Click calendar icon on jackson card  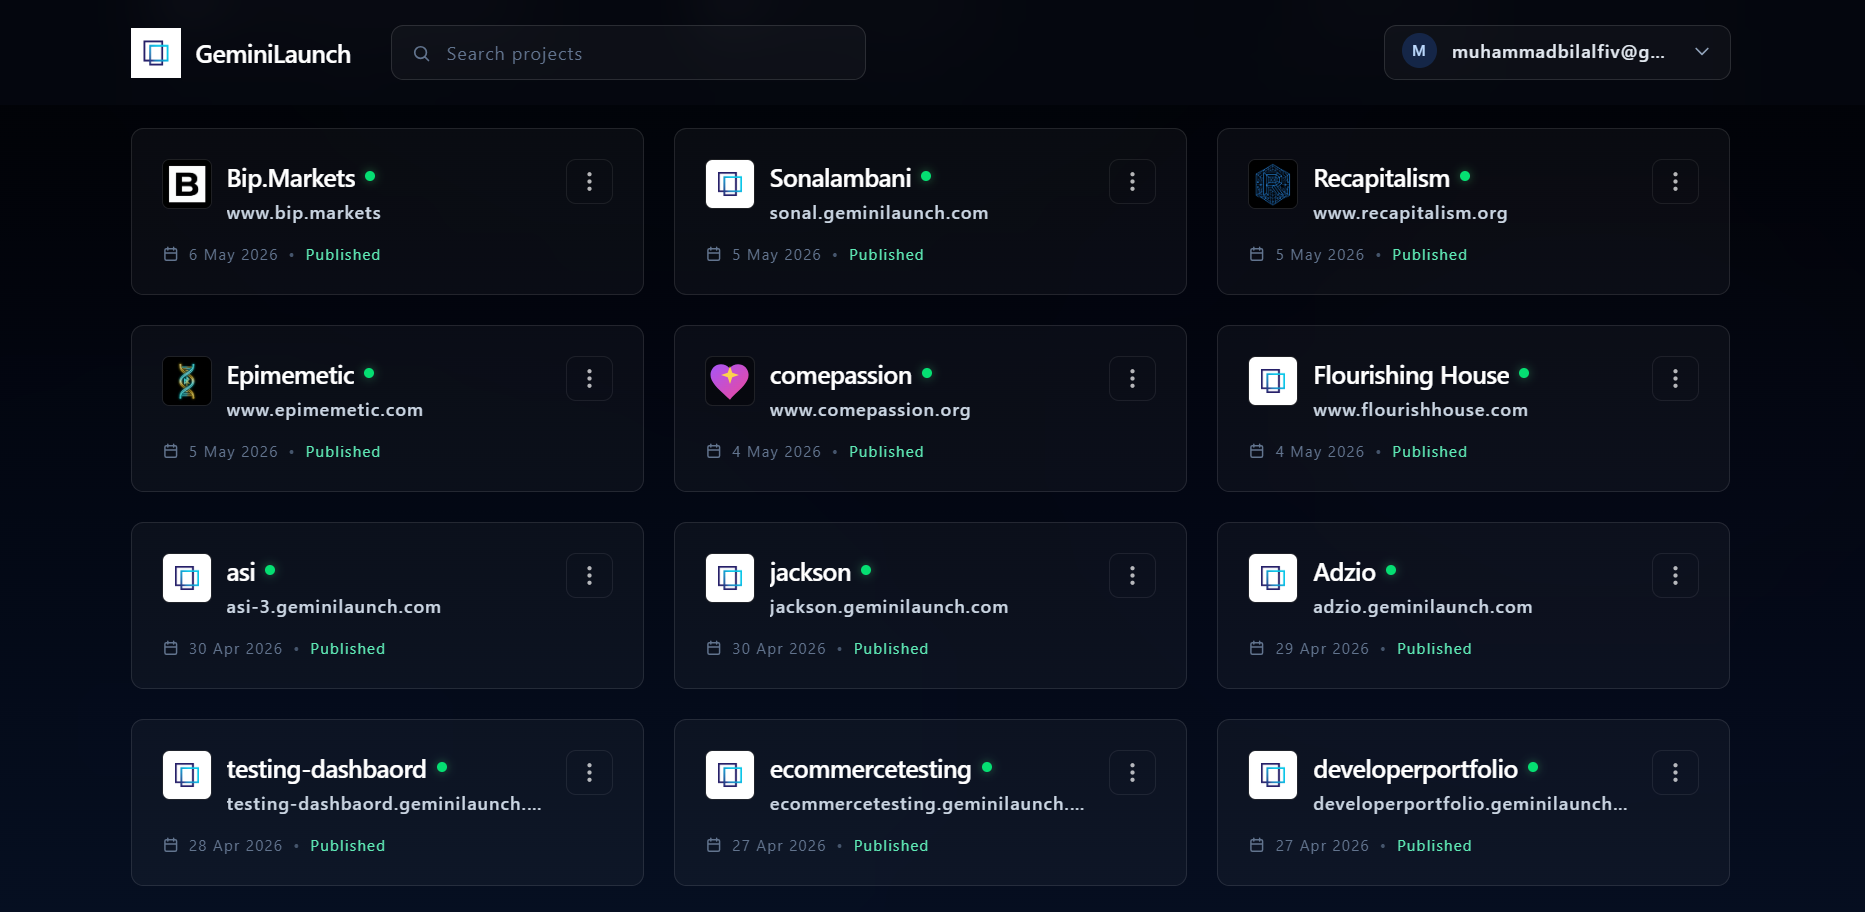(714, 648)
